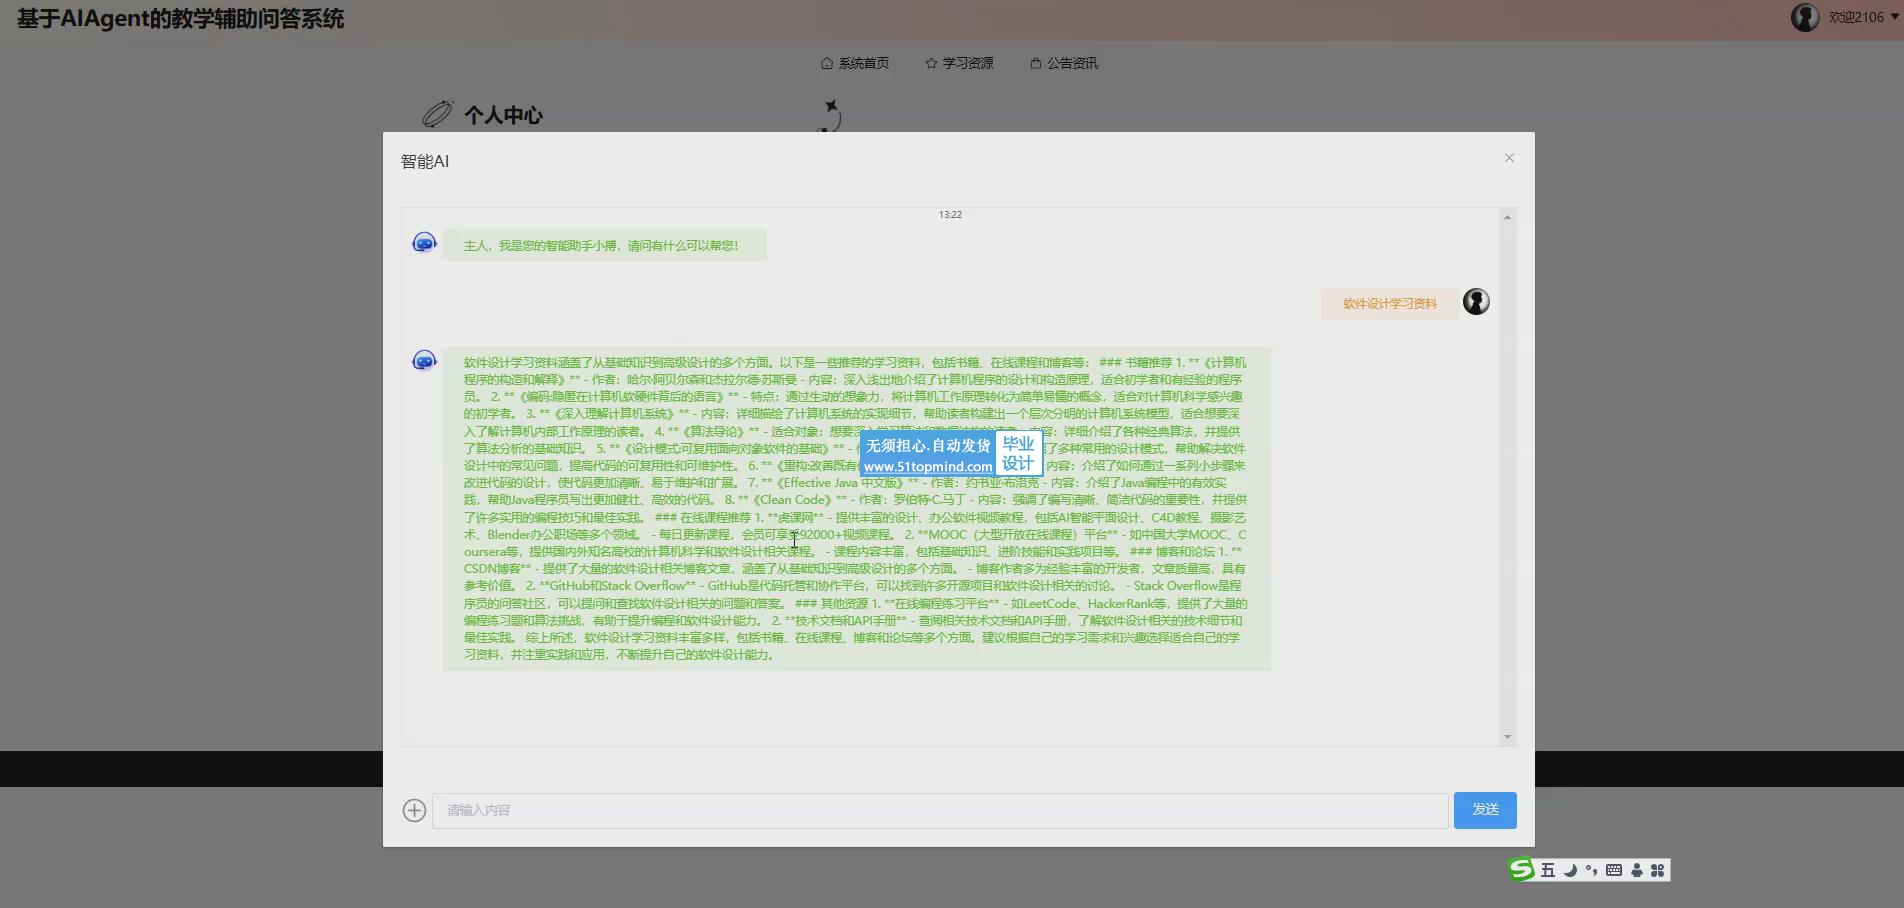Toggle the Chinese punctuation mode icon
Viewport: 1904px width, 908px height.
(1591, 870)
